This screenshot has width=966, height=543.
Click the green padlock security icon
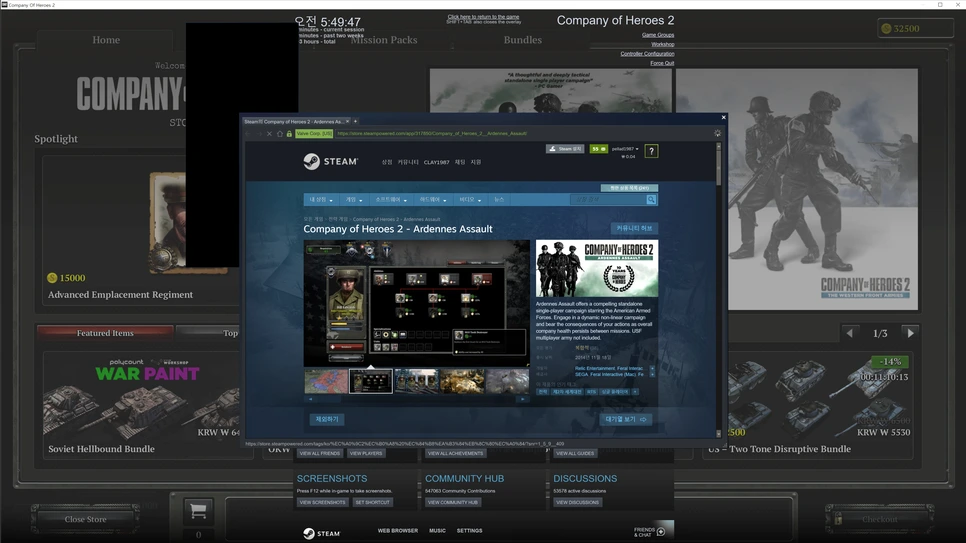289,133
